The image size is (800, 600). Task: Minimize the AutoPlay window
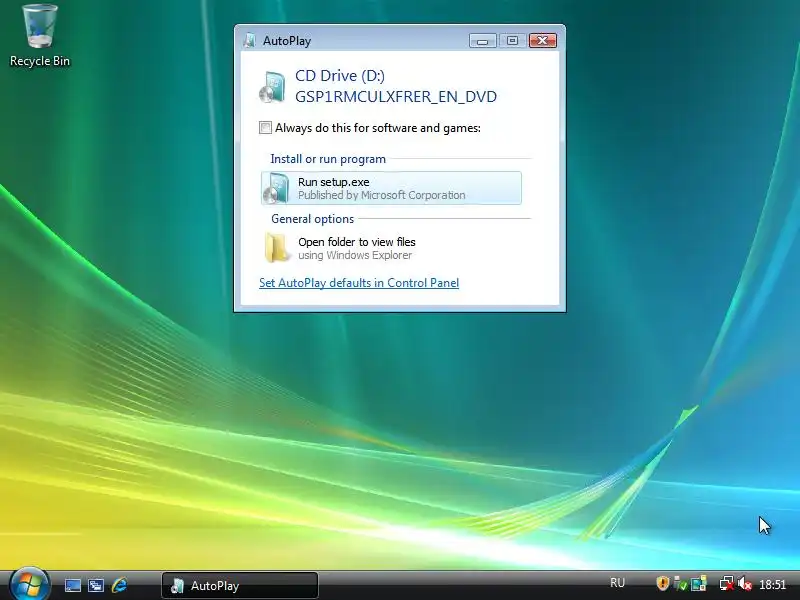[x=482, y=41]
